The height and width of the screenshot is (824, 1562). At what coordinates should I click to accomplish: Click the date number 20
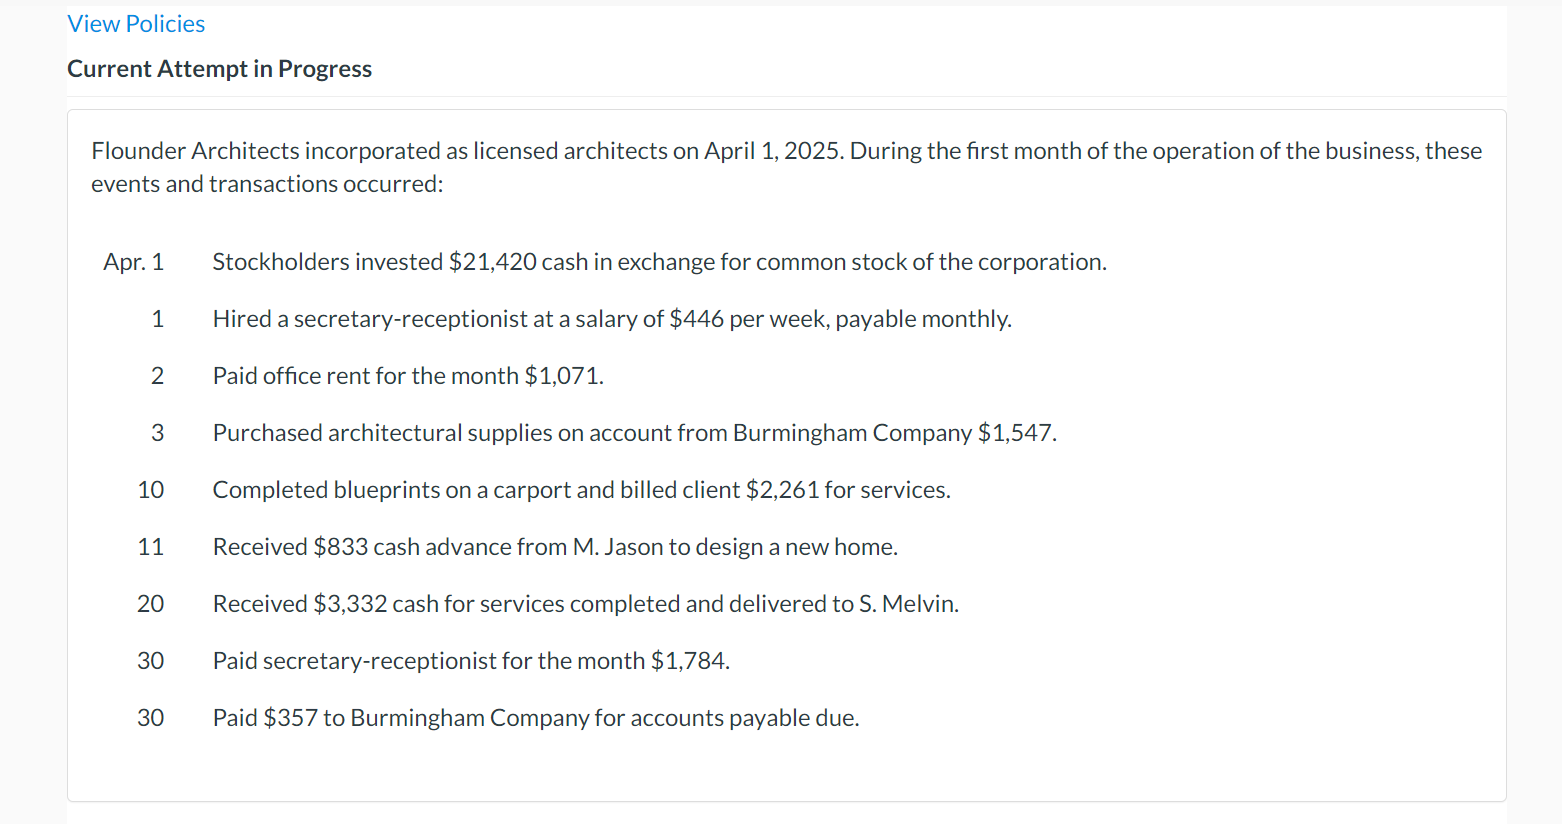click(x=150, y=604)
